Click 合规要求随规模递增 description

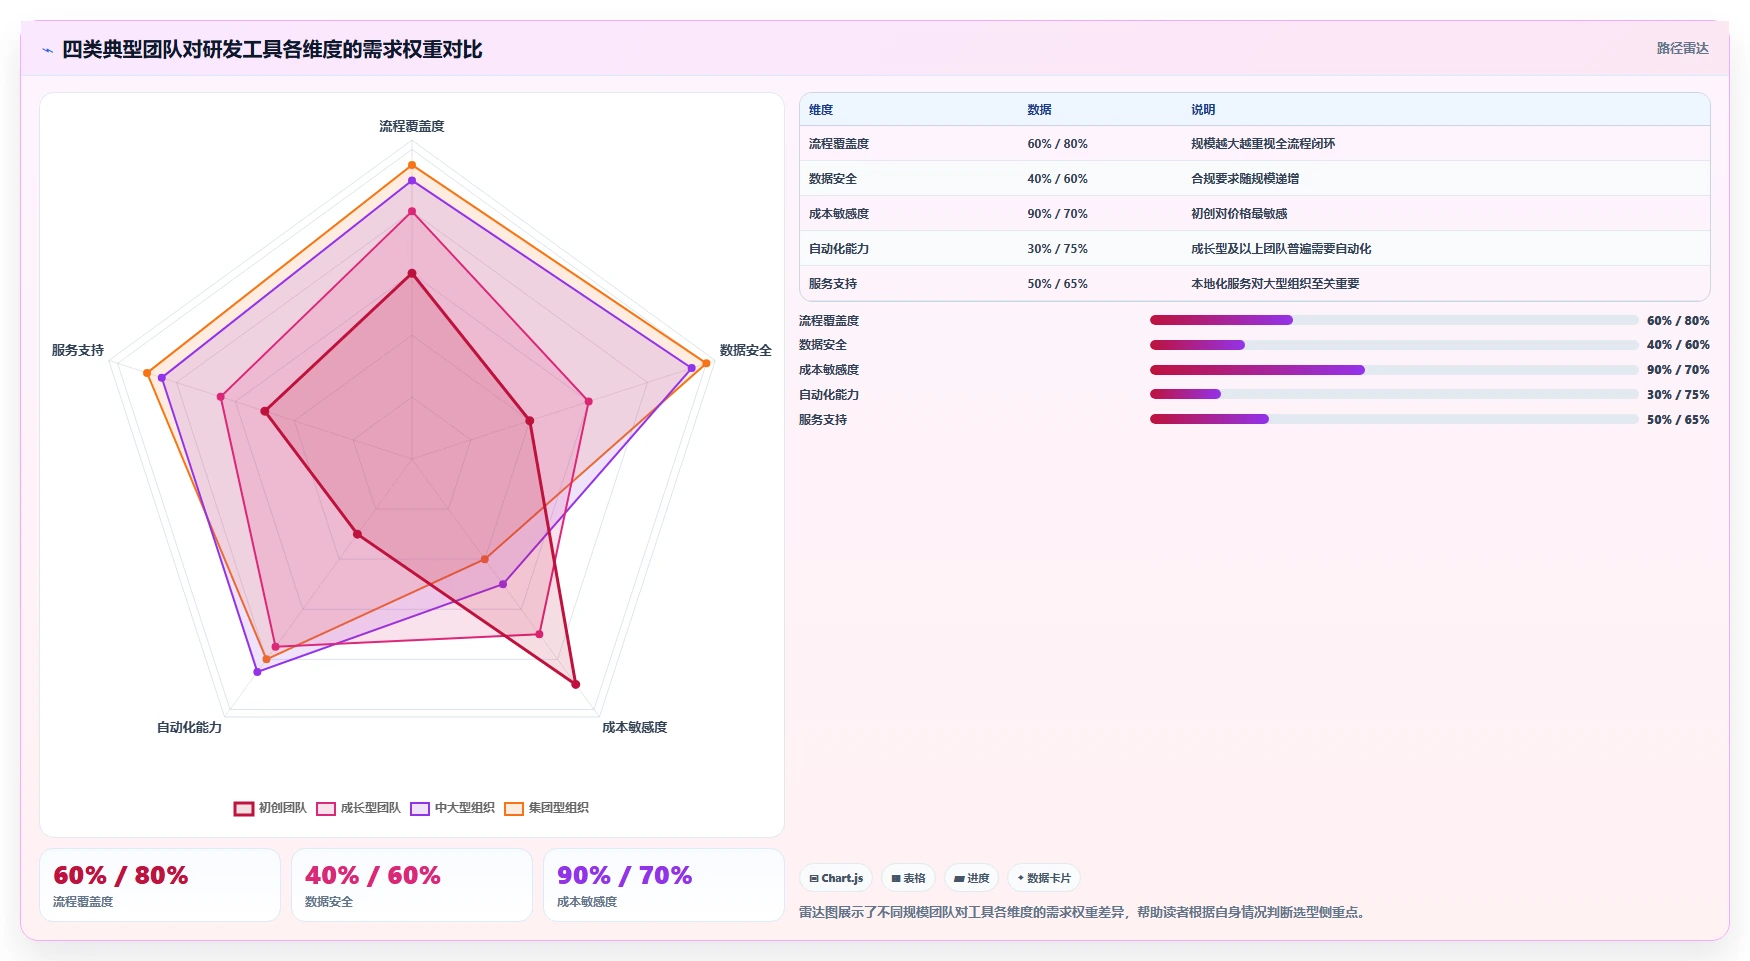pos(1245,179)
